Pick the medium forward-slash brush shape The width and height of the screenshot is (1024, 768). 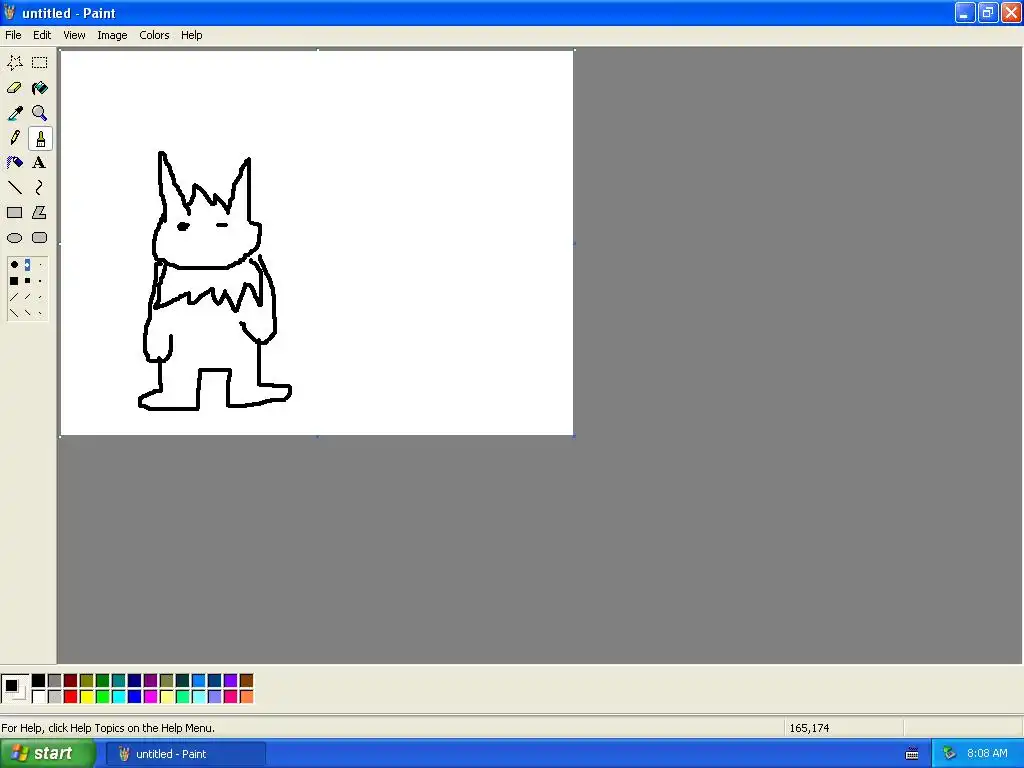(27, 297)
